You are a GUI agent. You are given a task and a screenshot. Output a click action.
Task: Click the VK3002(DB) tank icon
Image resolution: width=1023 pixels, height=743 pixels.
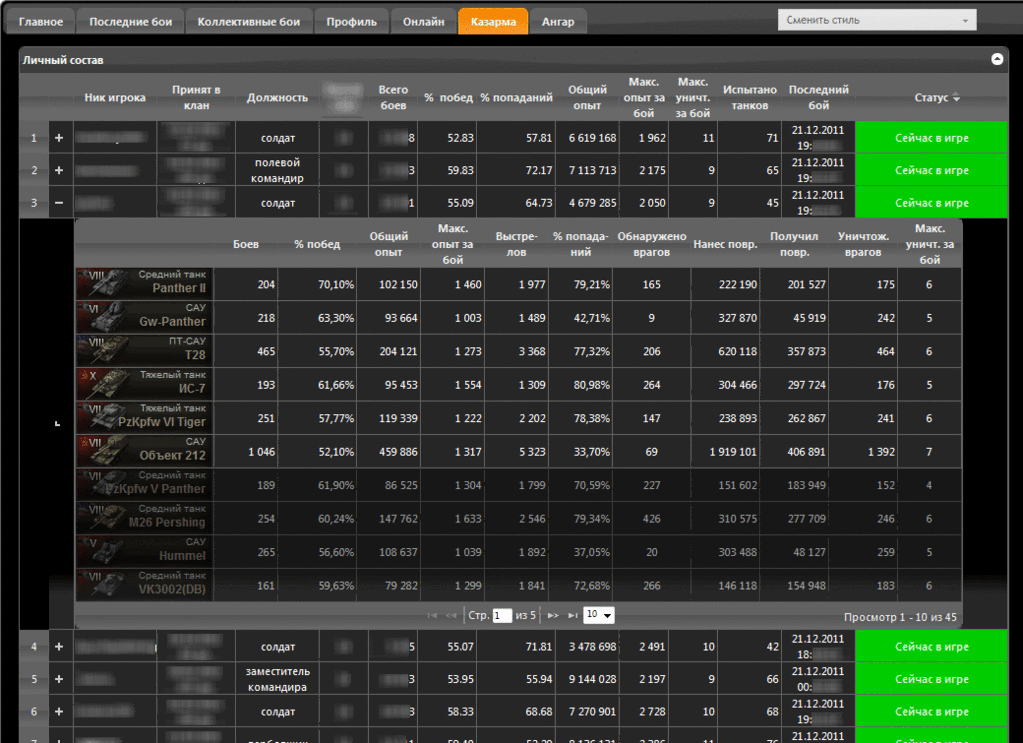(x=144, y=585)
